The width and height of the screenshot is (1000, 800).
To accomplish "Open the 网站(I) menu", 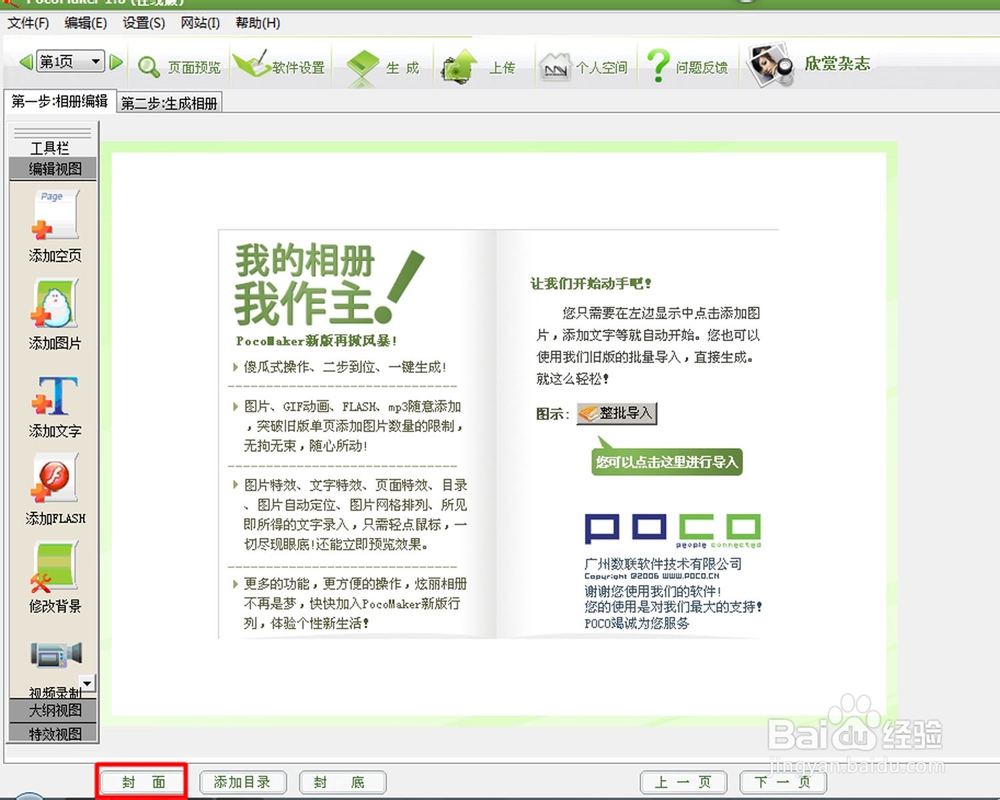I will (200, 23).
